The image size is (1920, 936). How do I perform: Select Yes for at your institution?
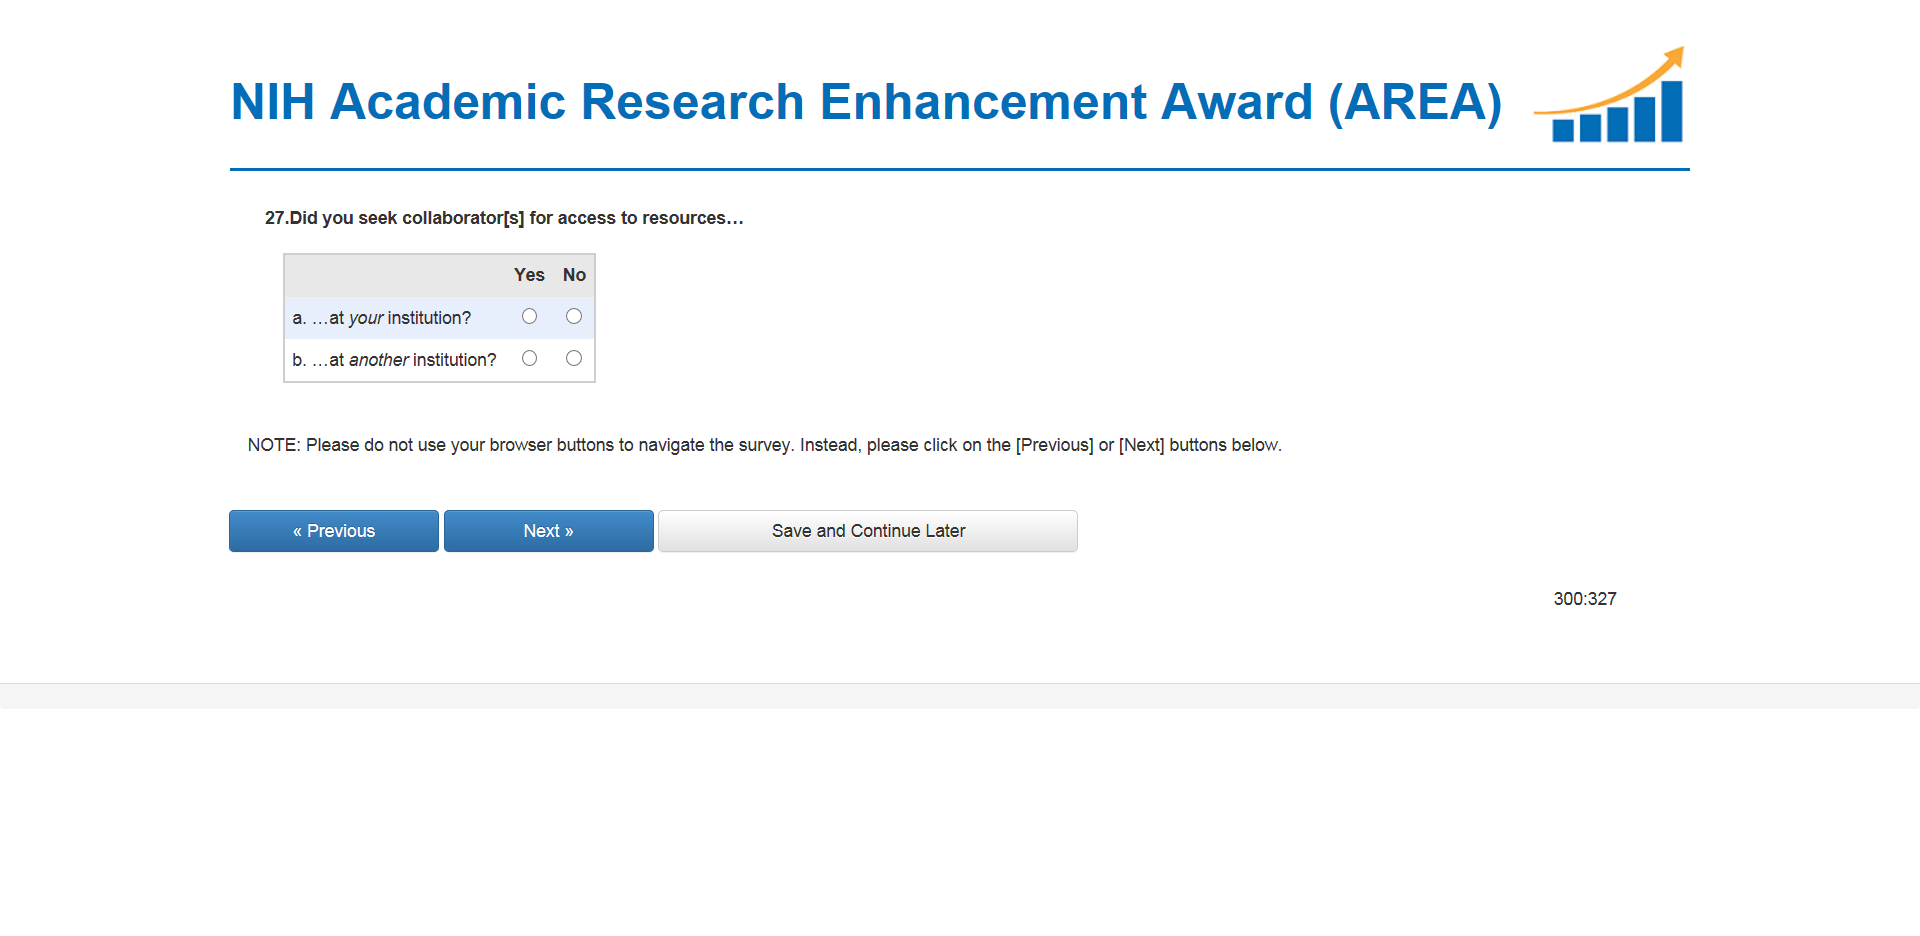coord(529,317)
